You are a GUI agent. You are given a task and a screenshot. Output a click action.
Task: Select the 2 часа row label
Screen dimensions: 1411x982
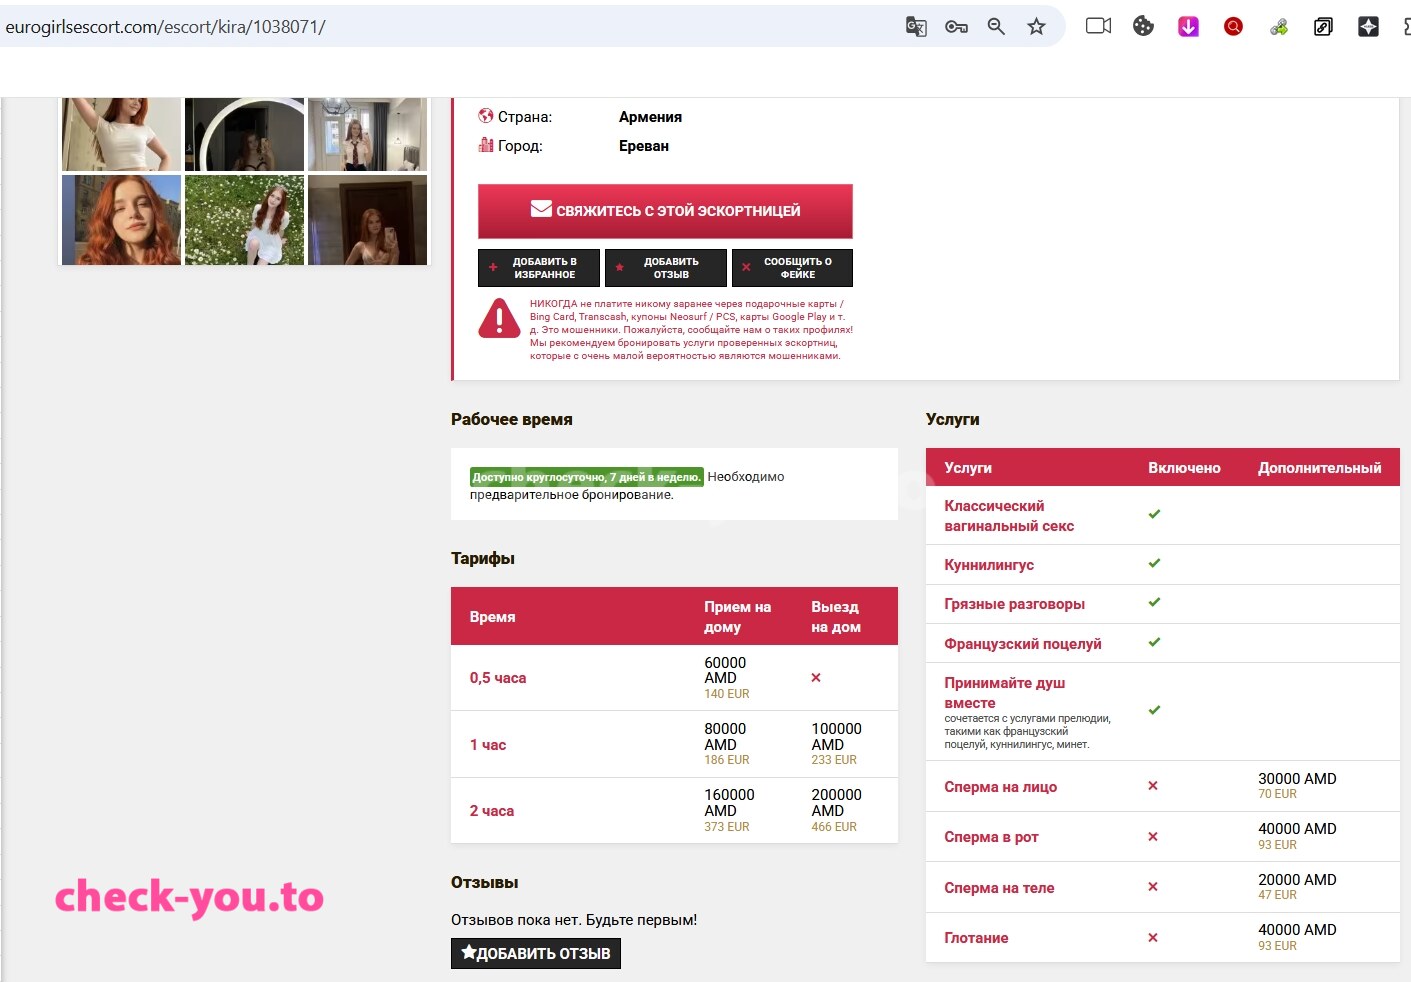492,811
